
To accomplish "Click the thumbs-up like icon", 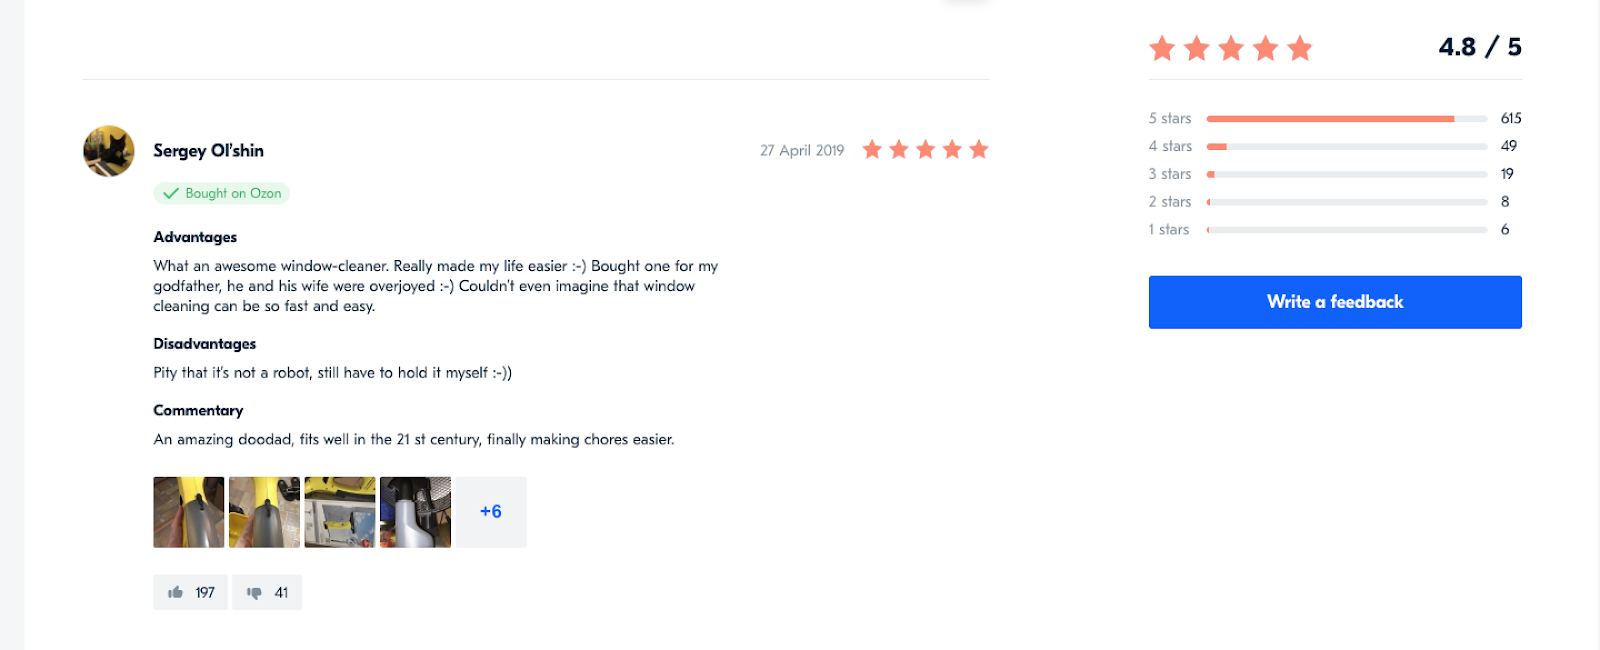I will [176, 592].
